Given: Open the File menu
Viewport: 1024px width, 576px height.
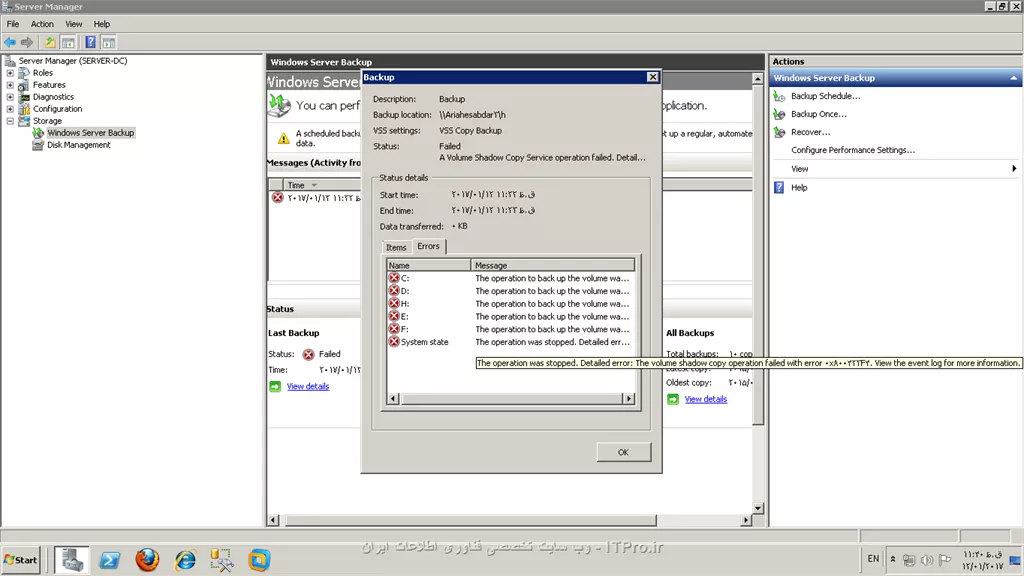Looking at the screenshot, I should pyautogui.click(x=12, y=24).
